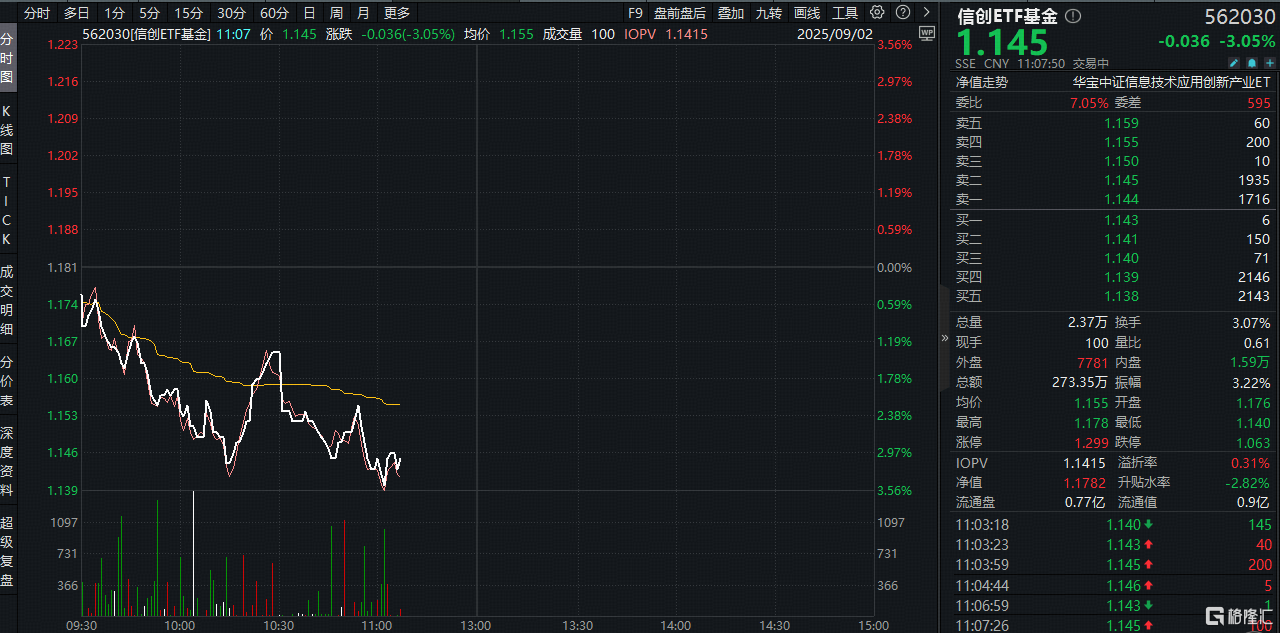Click the 卖五 price 1.159
Image resolution: width=1280 pixels, height=633 pixels.
point(1121,123)
